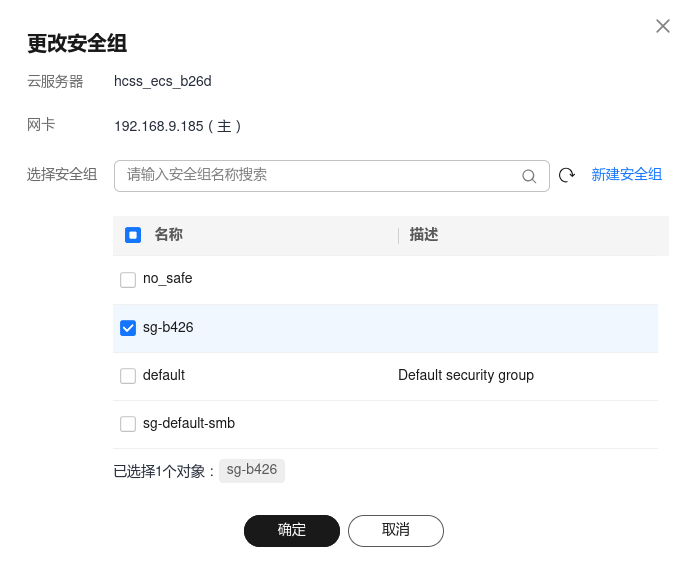Select the sg-default-smb row name
The image size is (681, 568).
[189, 423]
